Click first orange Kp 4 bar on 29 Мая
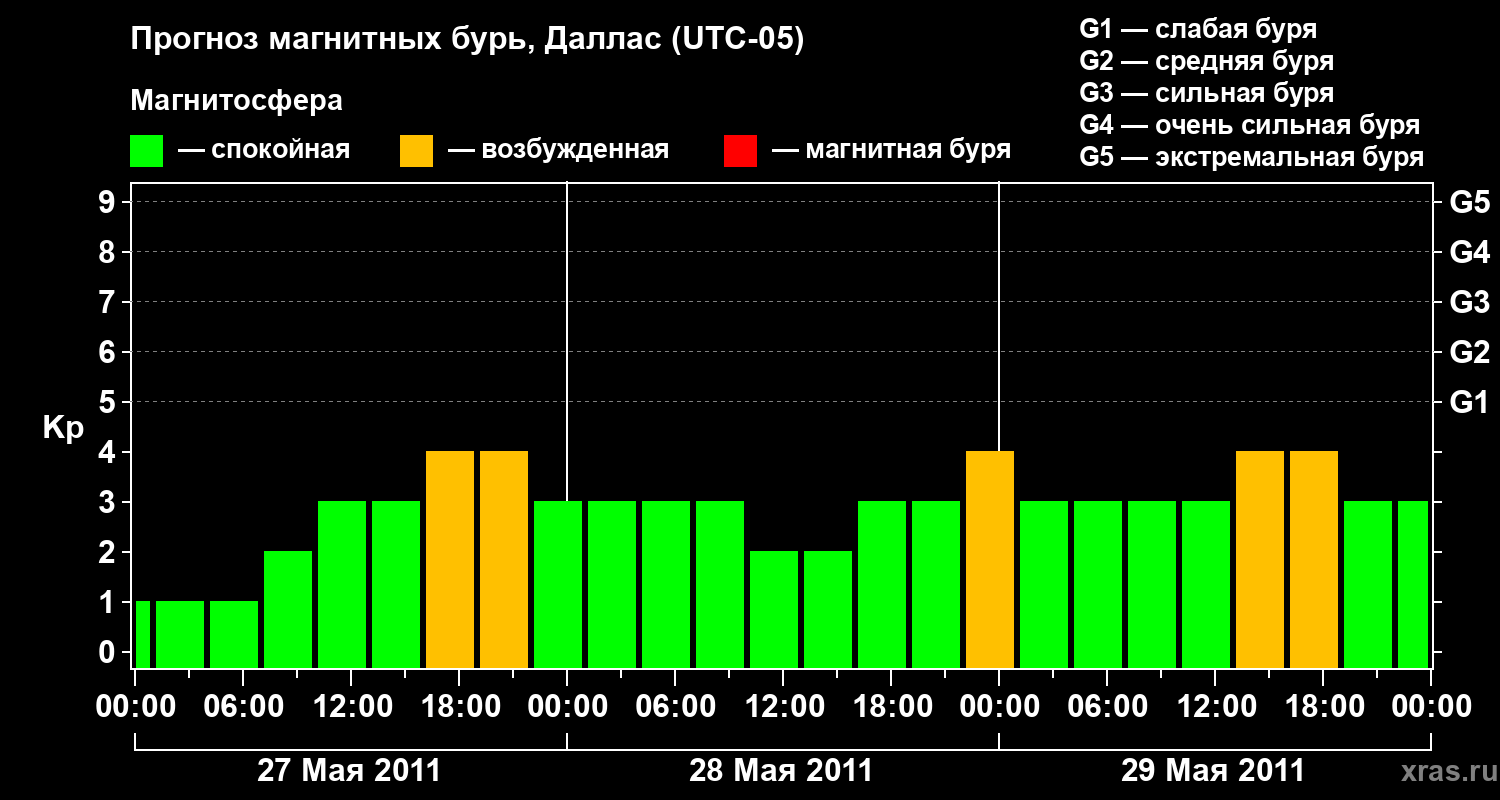The width and height of the screenshot is (1500, 800). click(1260, 559)
